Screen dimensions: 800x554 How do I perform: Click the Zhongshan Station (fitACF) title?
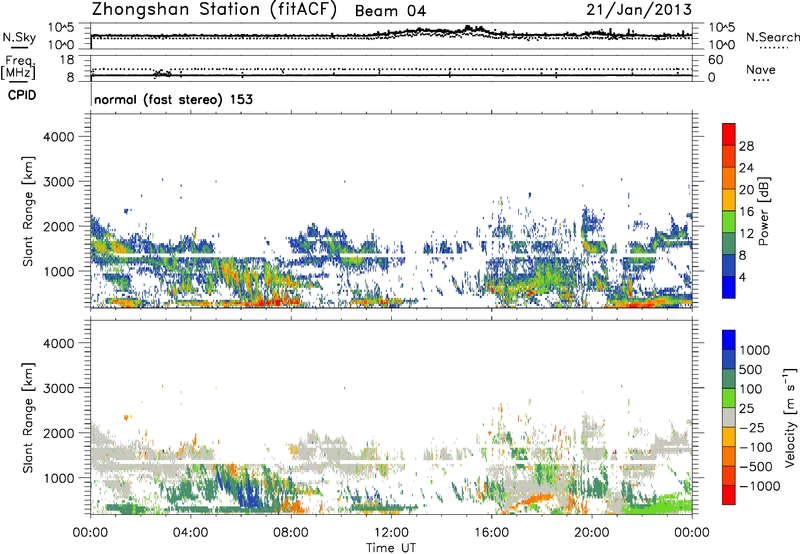pyautogui.click(x=214, y=10)
